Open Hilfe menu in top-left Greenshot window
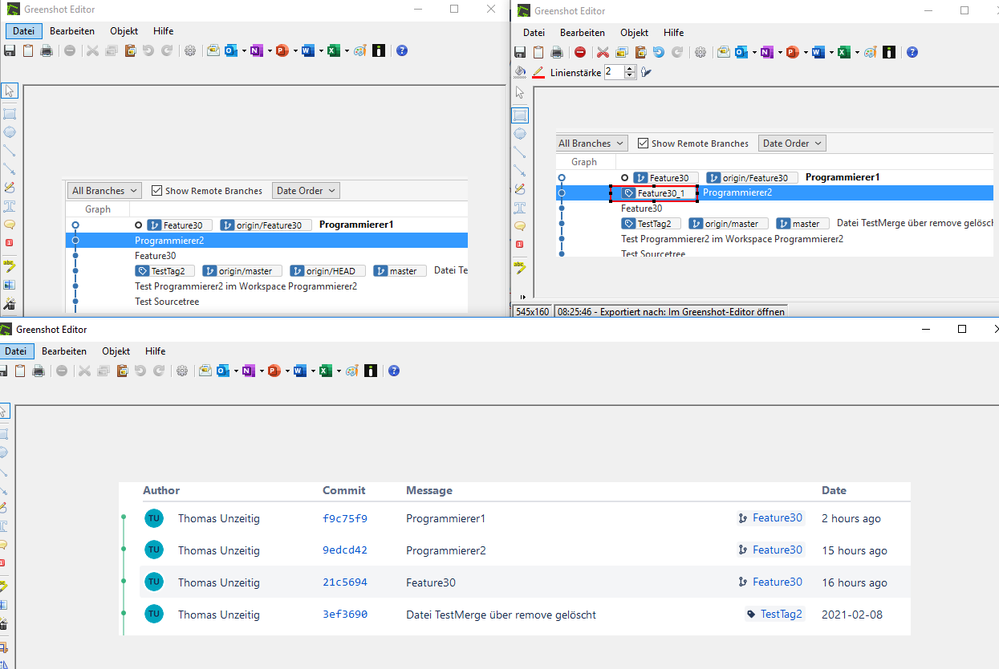 click(163, 31)
